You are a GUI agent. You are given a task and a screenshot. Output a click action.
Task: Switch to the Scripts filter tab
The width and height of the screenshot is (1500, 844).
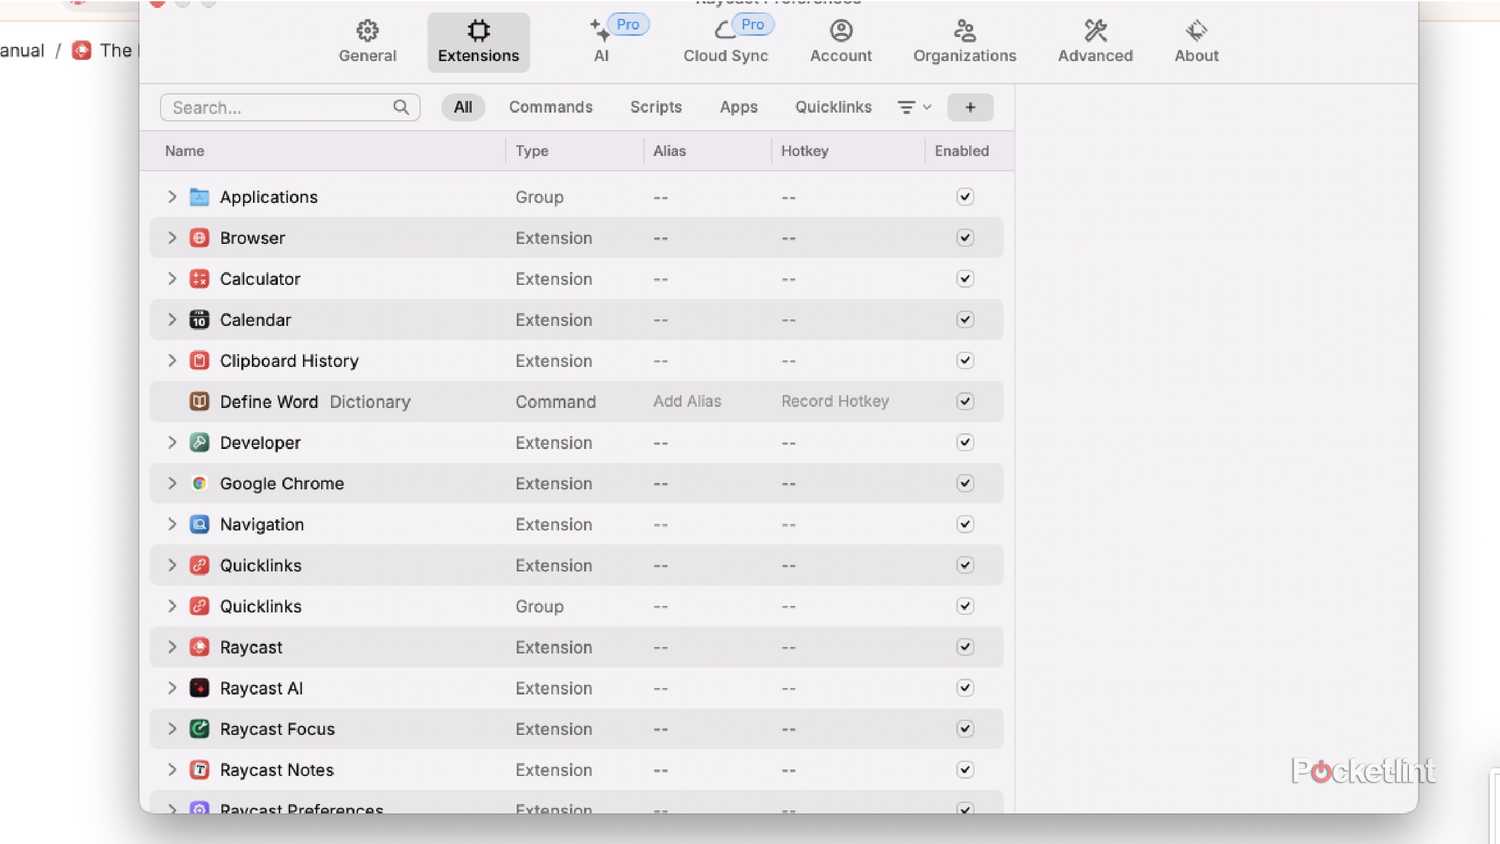click(x=655, y=107)
